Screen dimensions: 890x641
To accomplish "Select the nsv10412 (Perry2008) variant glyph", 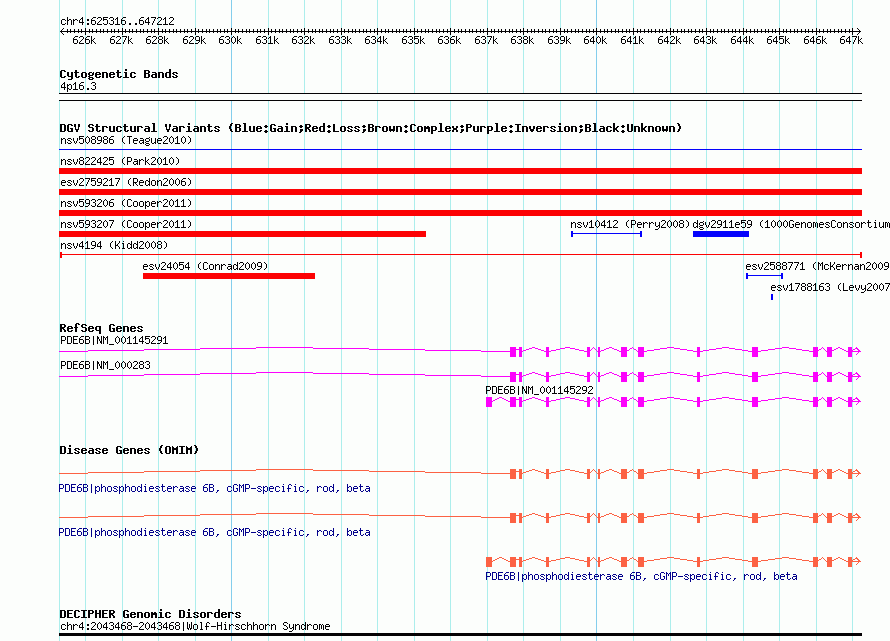I will click(x=607, y=234).
